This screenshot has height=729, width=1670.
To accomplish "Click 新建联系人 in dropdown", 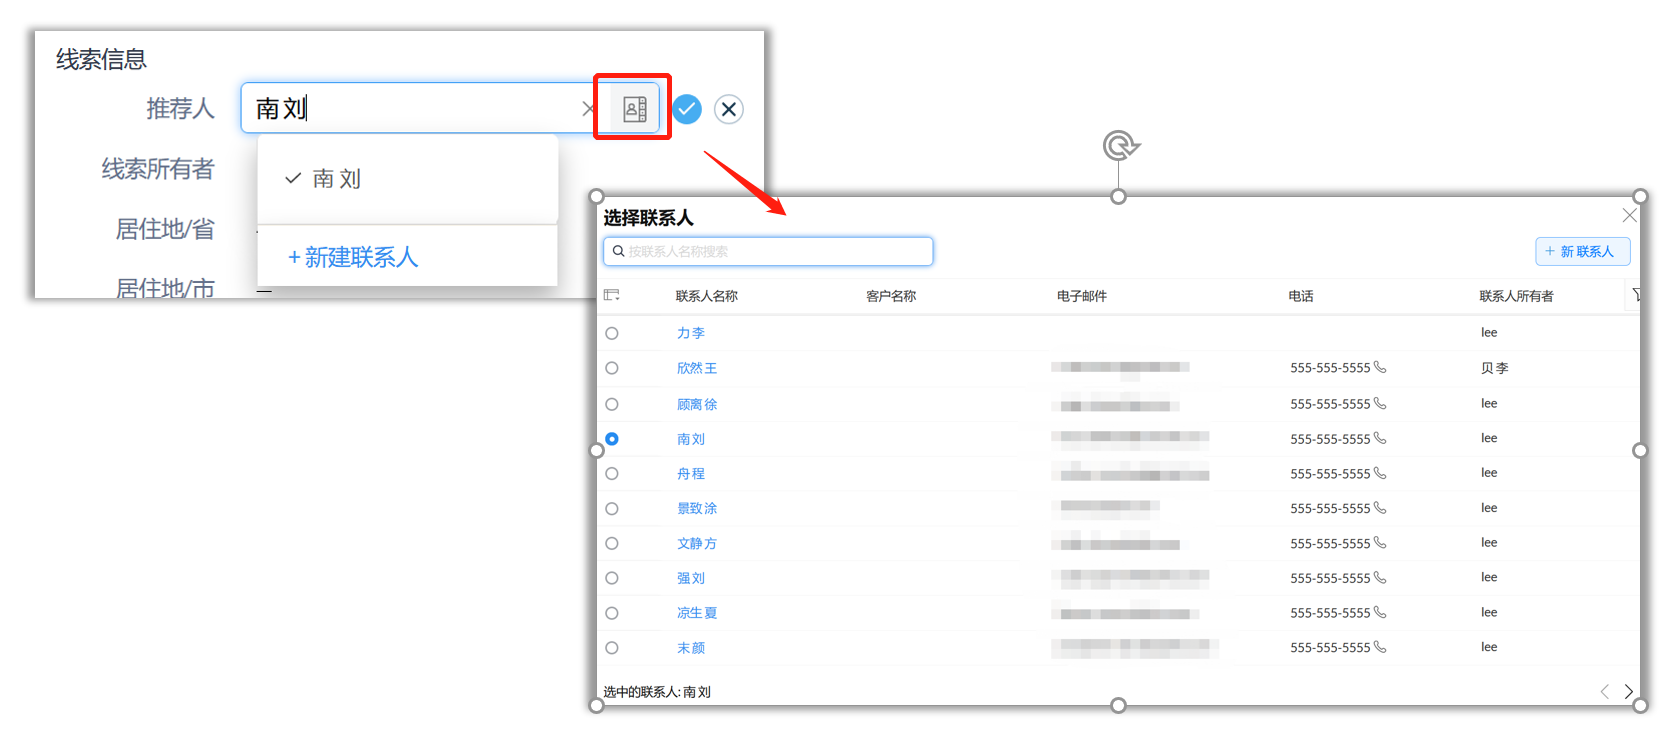I will (353, 258).
